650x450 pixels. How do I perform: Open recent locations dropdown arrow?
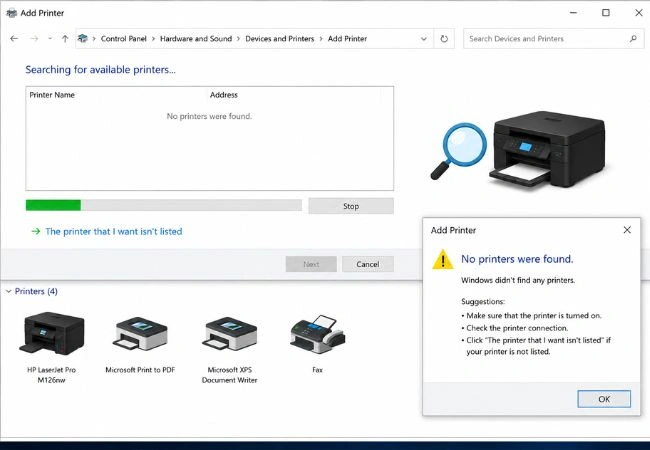click(50, 39)
